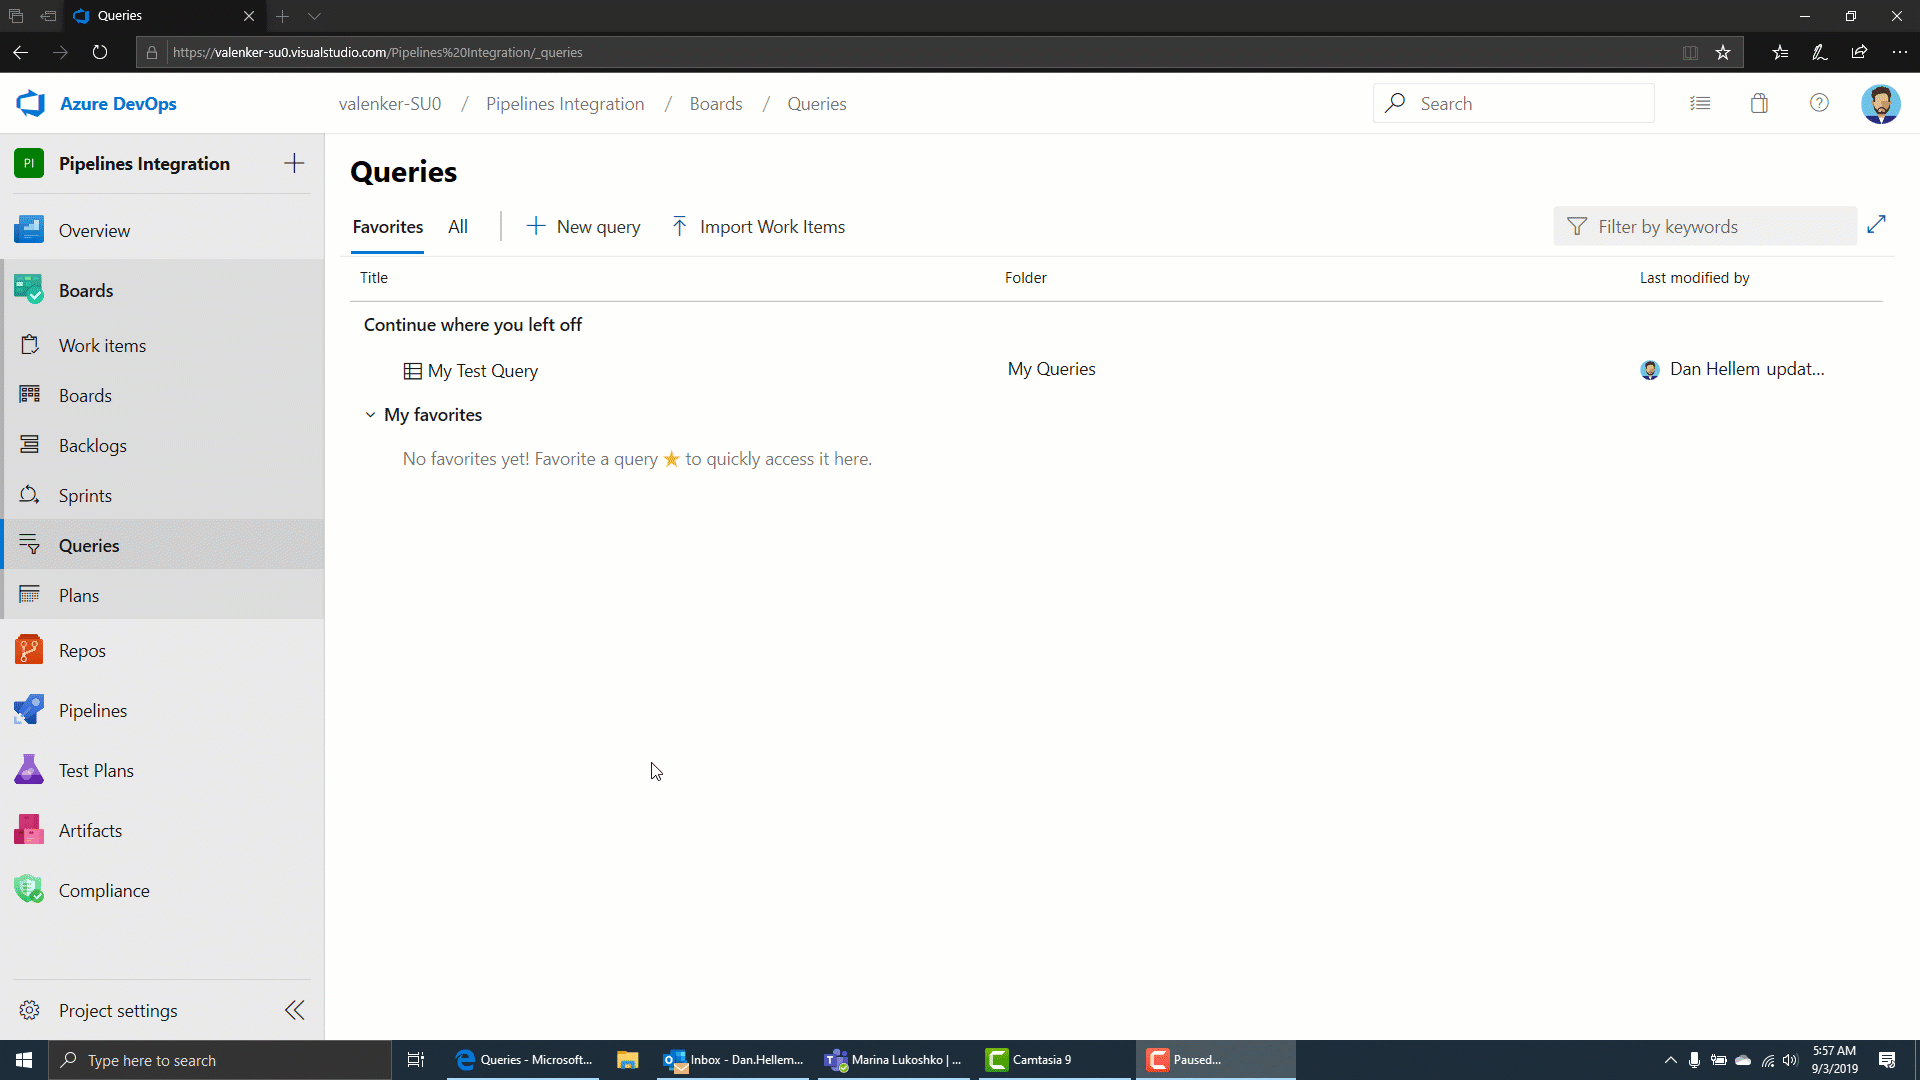Open Repos in left sidebar
The height and width of the screenshot is (1080, 1920).
click(x=82, y=649)
